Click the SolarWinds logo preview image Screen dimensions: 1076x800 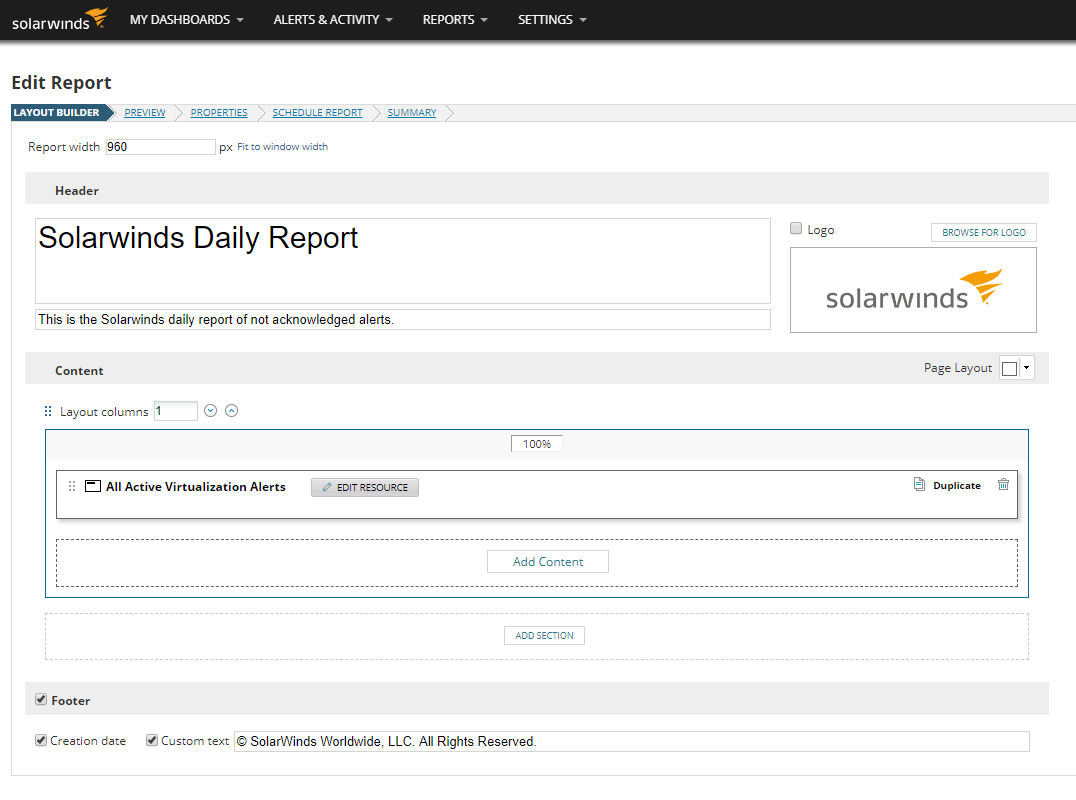coord(913,290)
